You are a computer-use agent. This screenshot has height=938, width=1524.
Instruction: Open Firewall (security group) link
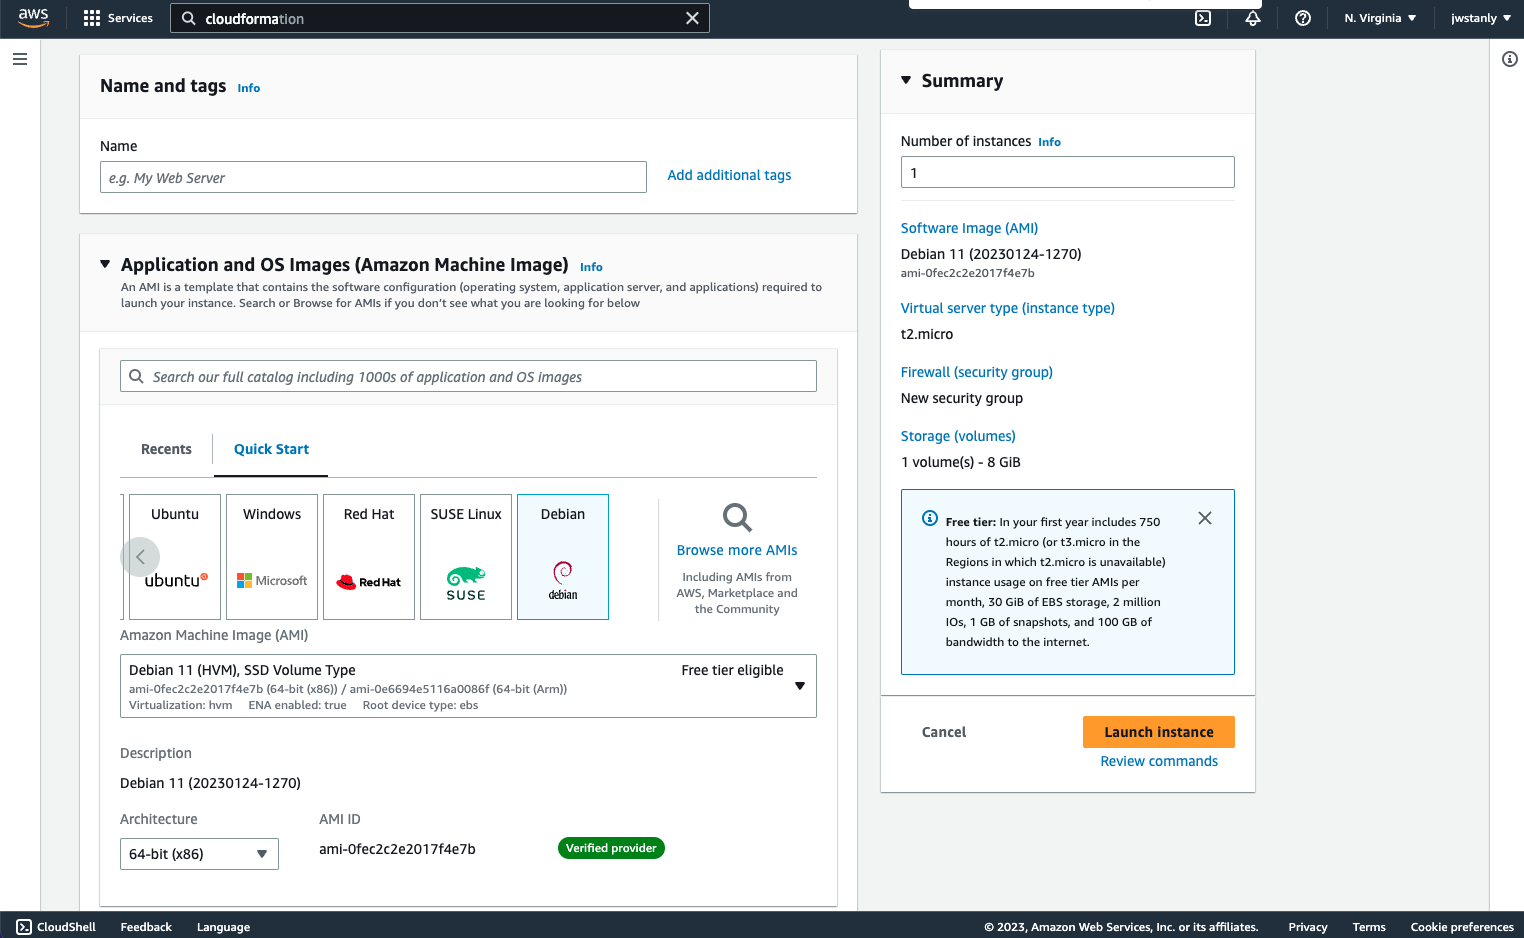coord(976,372)
